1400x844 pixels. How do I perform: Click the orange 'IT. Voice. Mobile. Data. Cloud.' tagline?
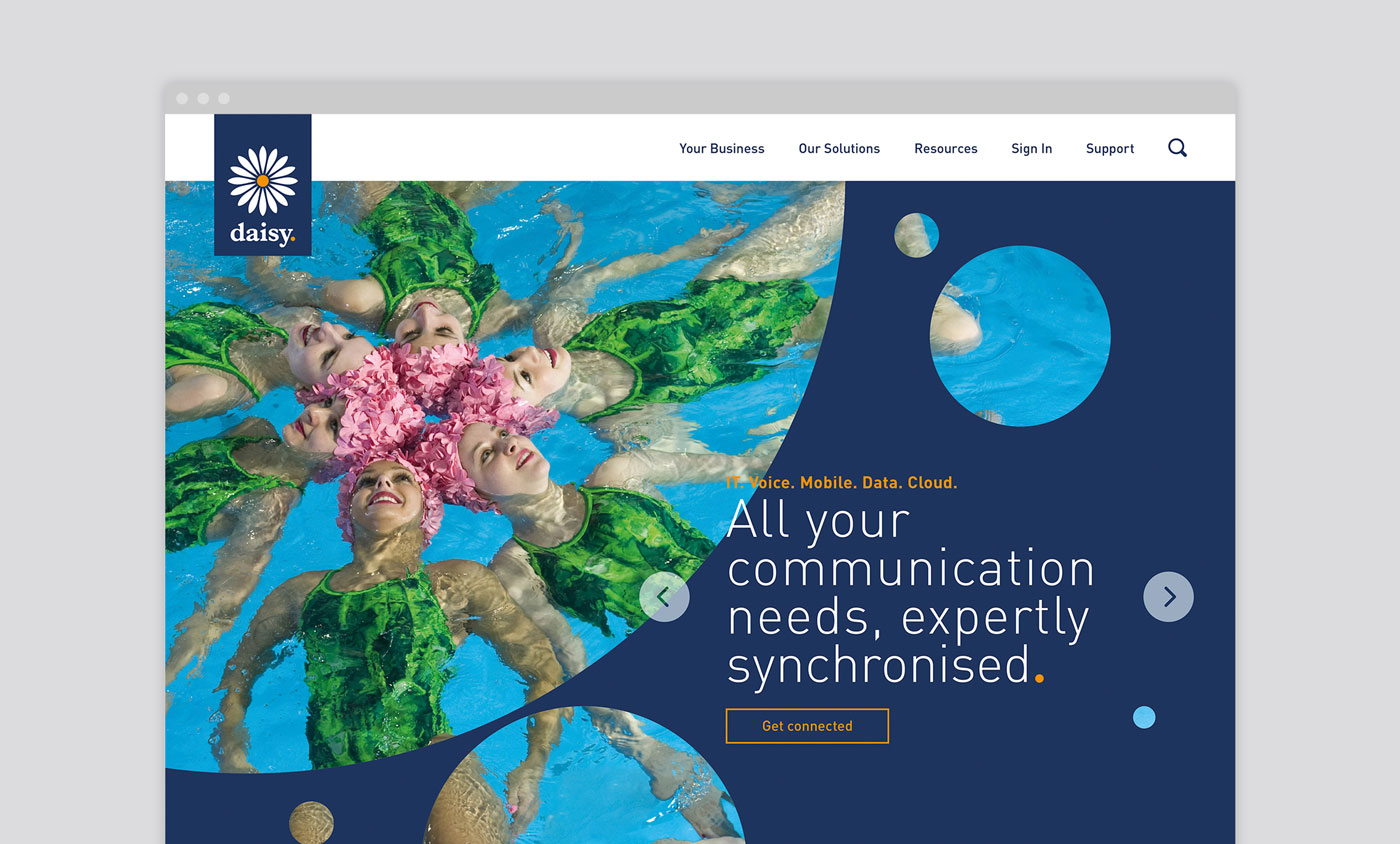pyautogui.click(x=842, y=482)
